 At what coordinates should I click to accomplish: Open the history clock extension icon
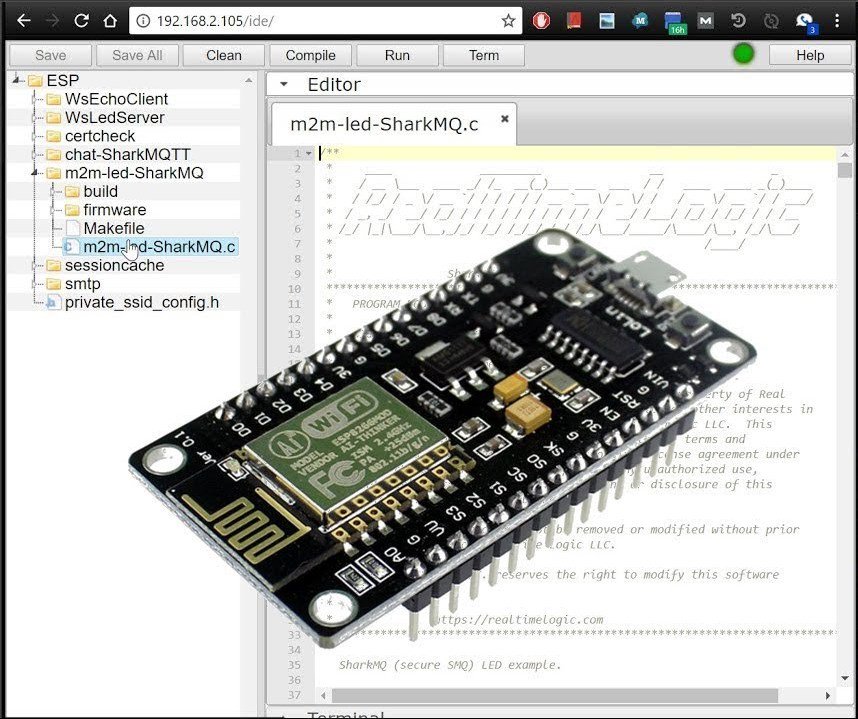[x=738, y=21]
